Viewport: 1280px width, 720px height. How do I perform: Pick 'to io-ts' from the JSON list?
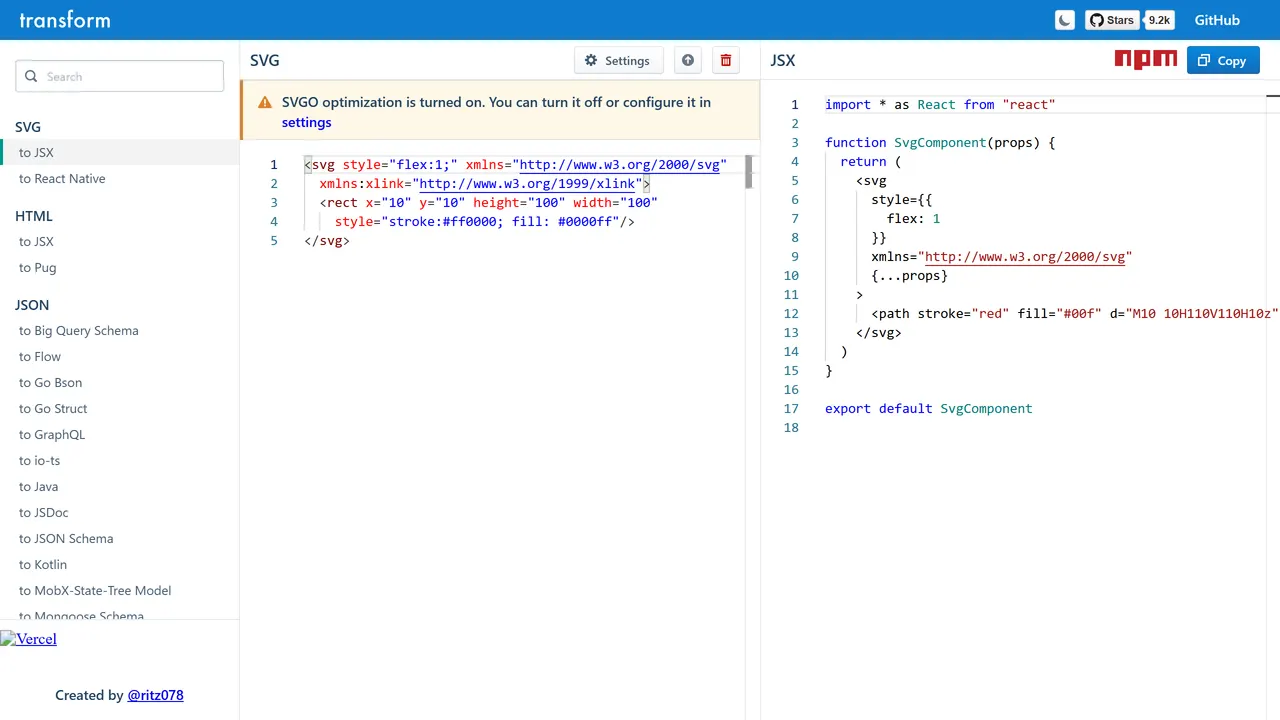(x=120, y=460)
